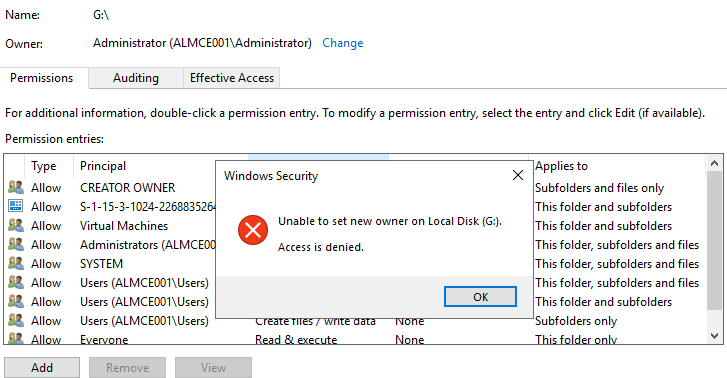
Task: Click the scrollbar down arrow in the list
Action: point(714,335)
